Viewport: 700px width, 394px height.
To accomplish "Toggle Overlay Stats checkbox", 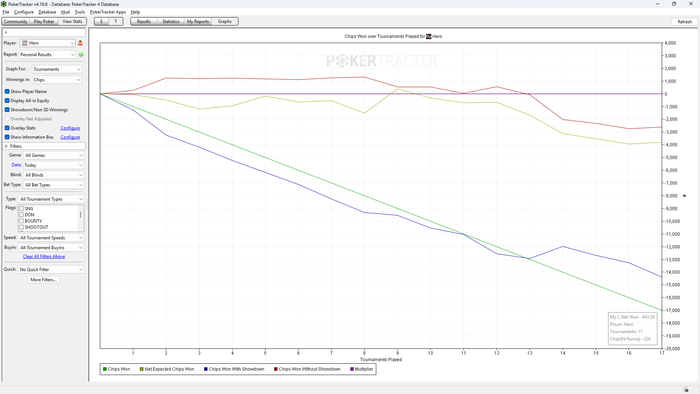I will (7, 128).
